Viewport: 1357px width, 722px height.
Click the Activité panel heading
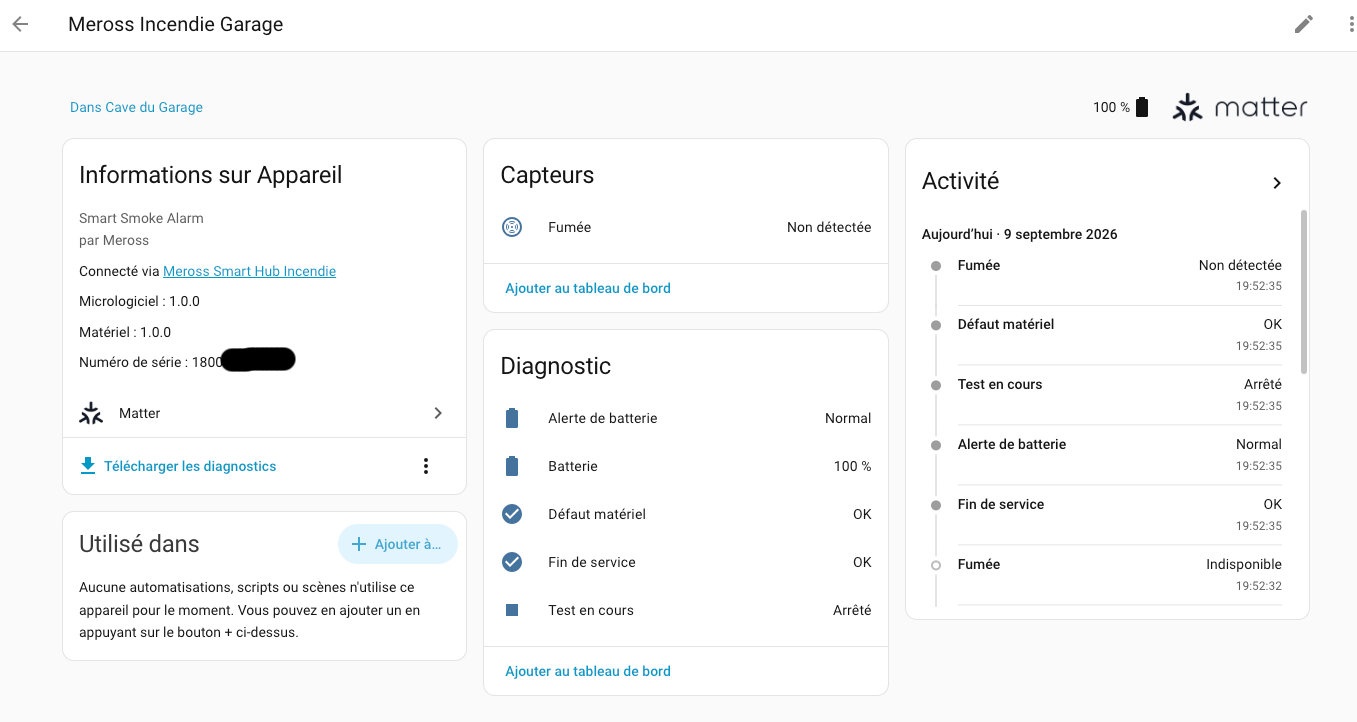point(960,181)
